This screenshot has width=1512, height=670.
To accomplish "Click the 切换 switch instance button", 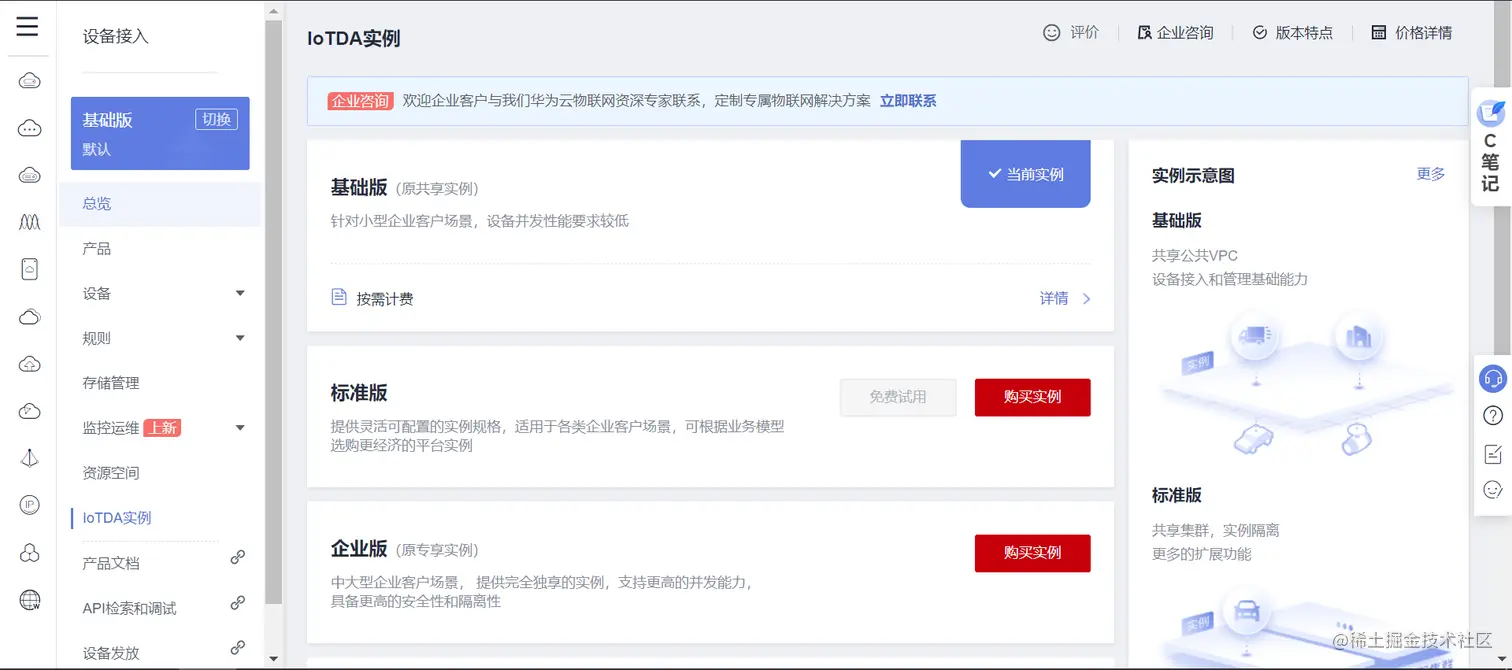I will [x=216, y=119].
